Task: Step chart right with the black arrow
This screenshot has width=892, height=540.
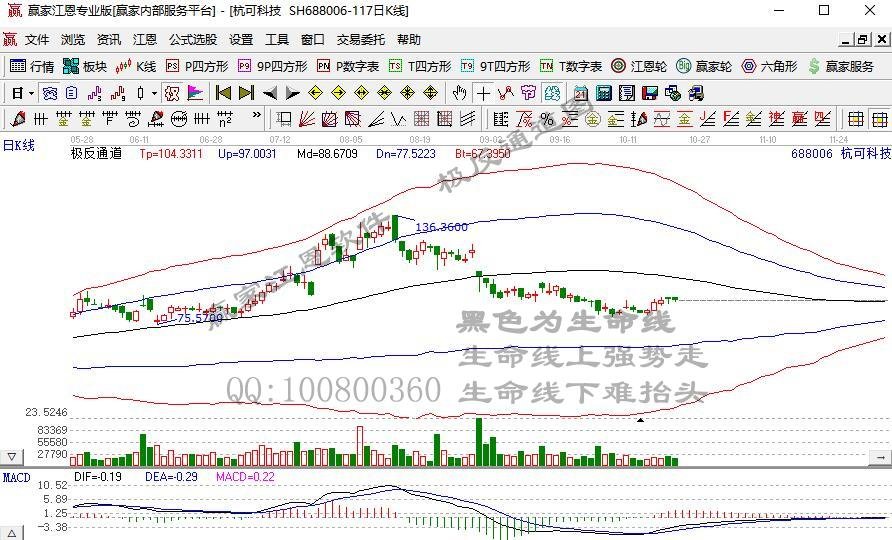Action: pyautogui.click(x=292, y=93)
